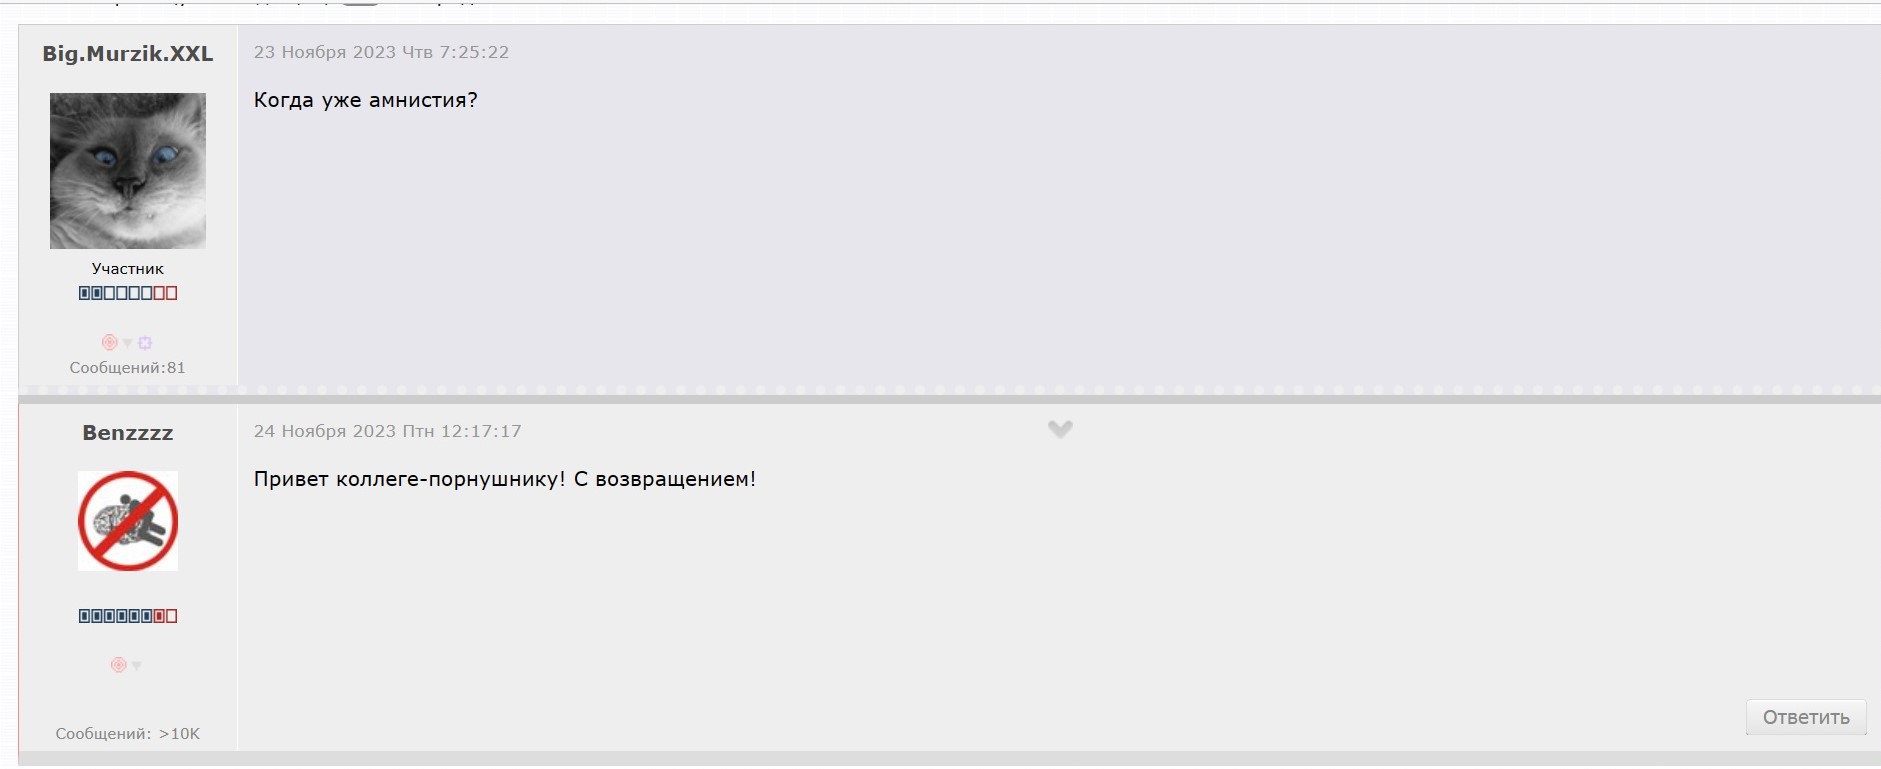Screen dimensions: 1881x769
Task: Click the pink target icon under Benzzzz
Action: coord(118,665)
